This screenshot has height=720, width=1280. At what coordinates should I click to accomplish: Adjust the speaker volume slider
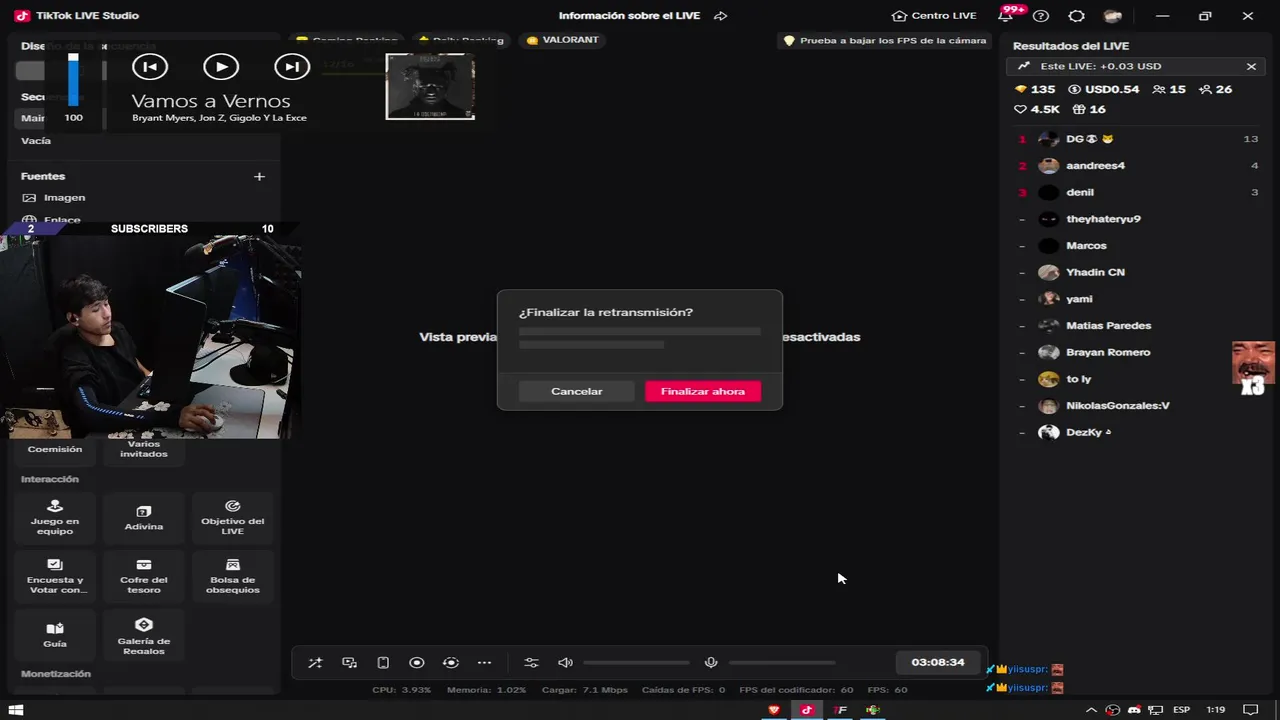pyautogui.click(x=636, y=662)
